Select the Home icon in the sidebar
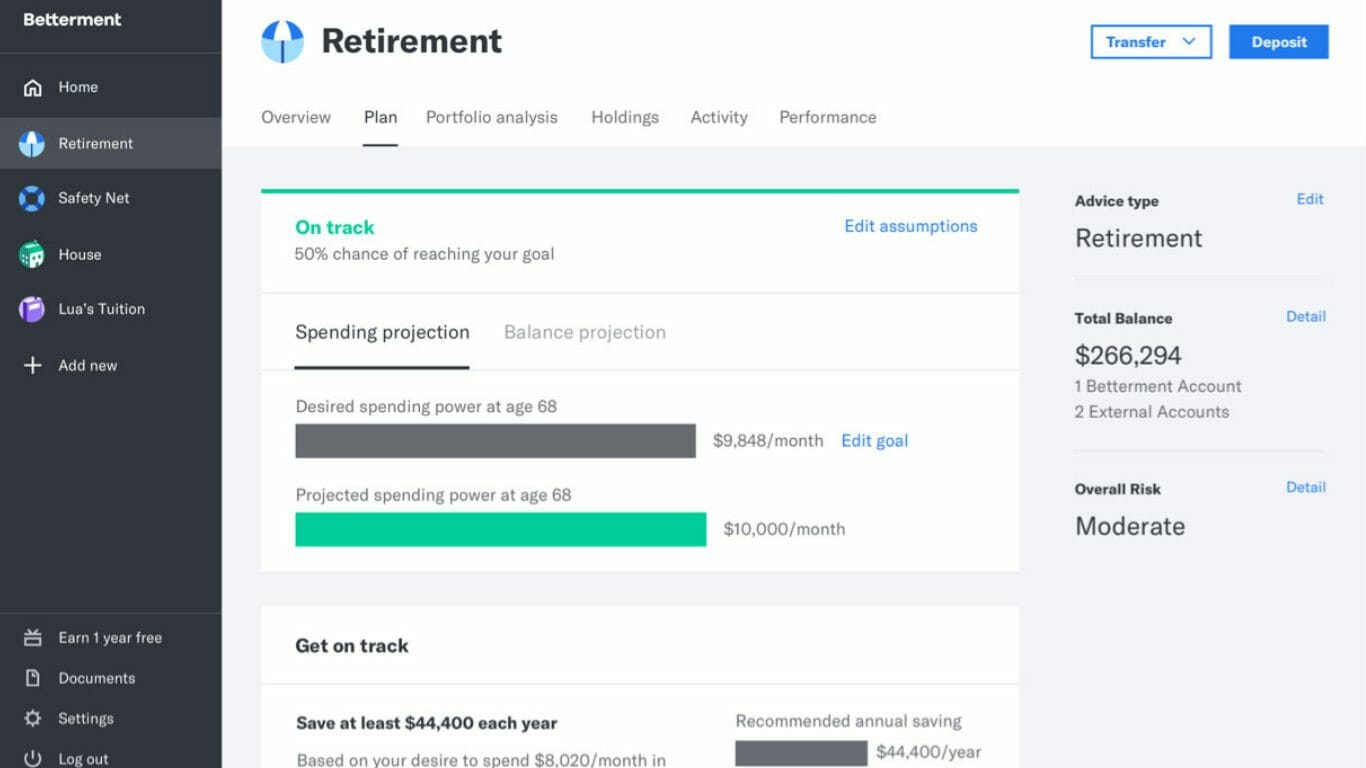 pyautogui.click(x=31, y=87)
